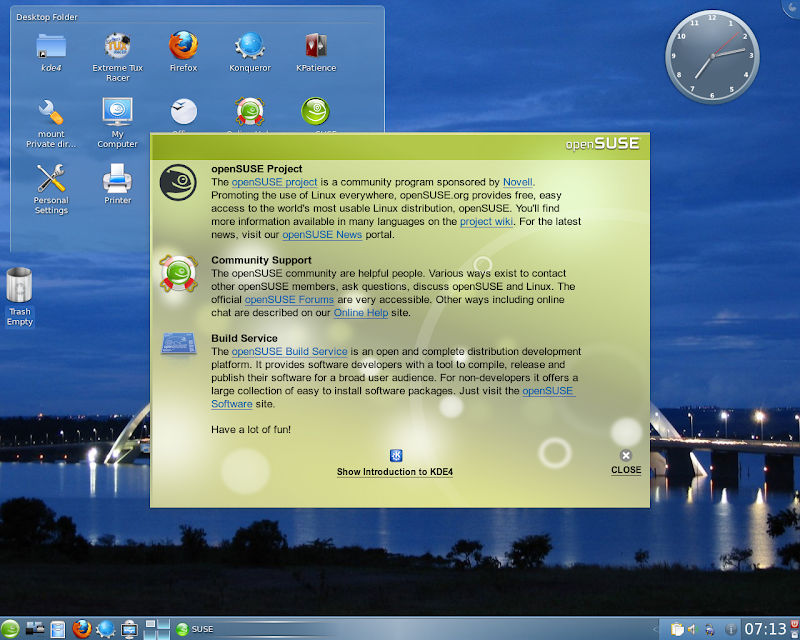
Task: Follow the openSUSE project link
Action: [274, 182]
